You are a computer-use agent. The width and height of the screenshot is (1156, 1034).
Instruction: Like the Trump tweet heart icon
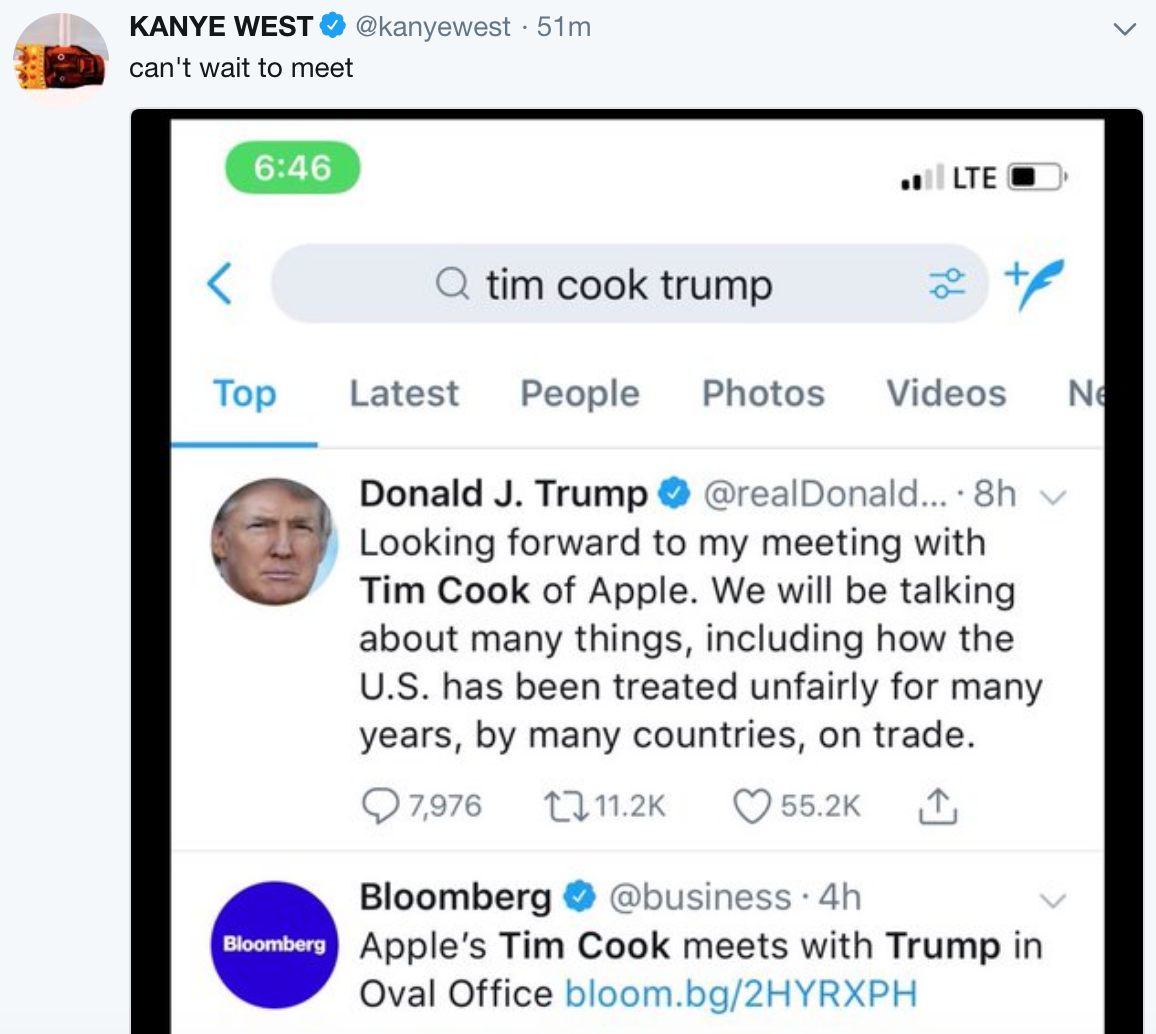coord(753,806)
